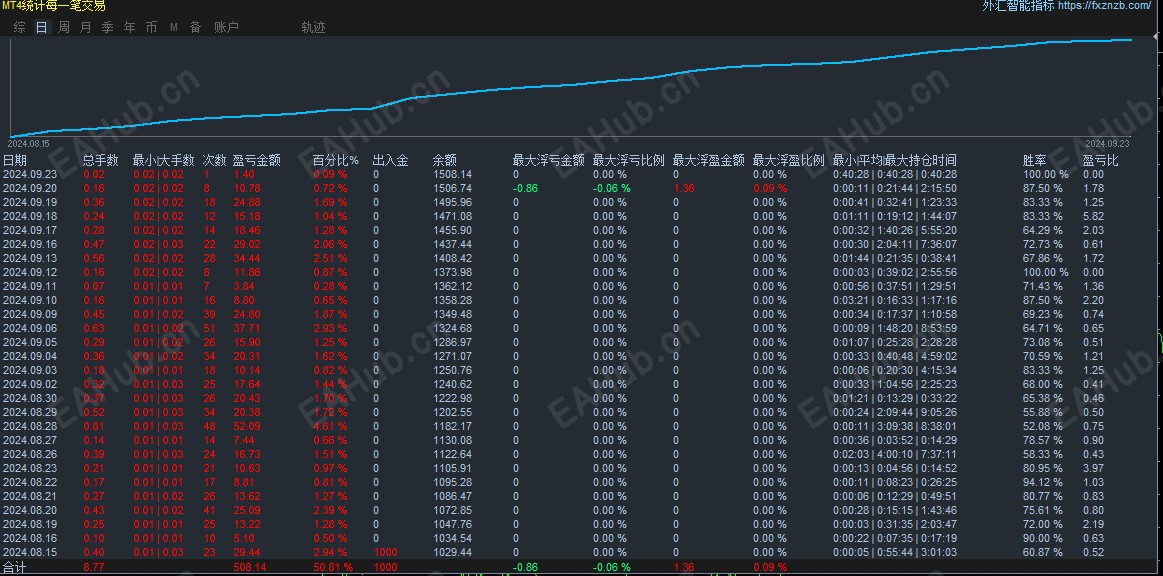Select the M tab
This screenshot has height=576, width=1163.
(174, 27)
